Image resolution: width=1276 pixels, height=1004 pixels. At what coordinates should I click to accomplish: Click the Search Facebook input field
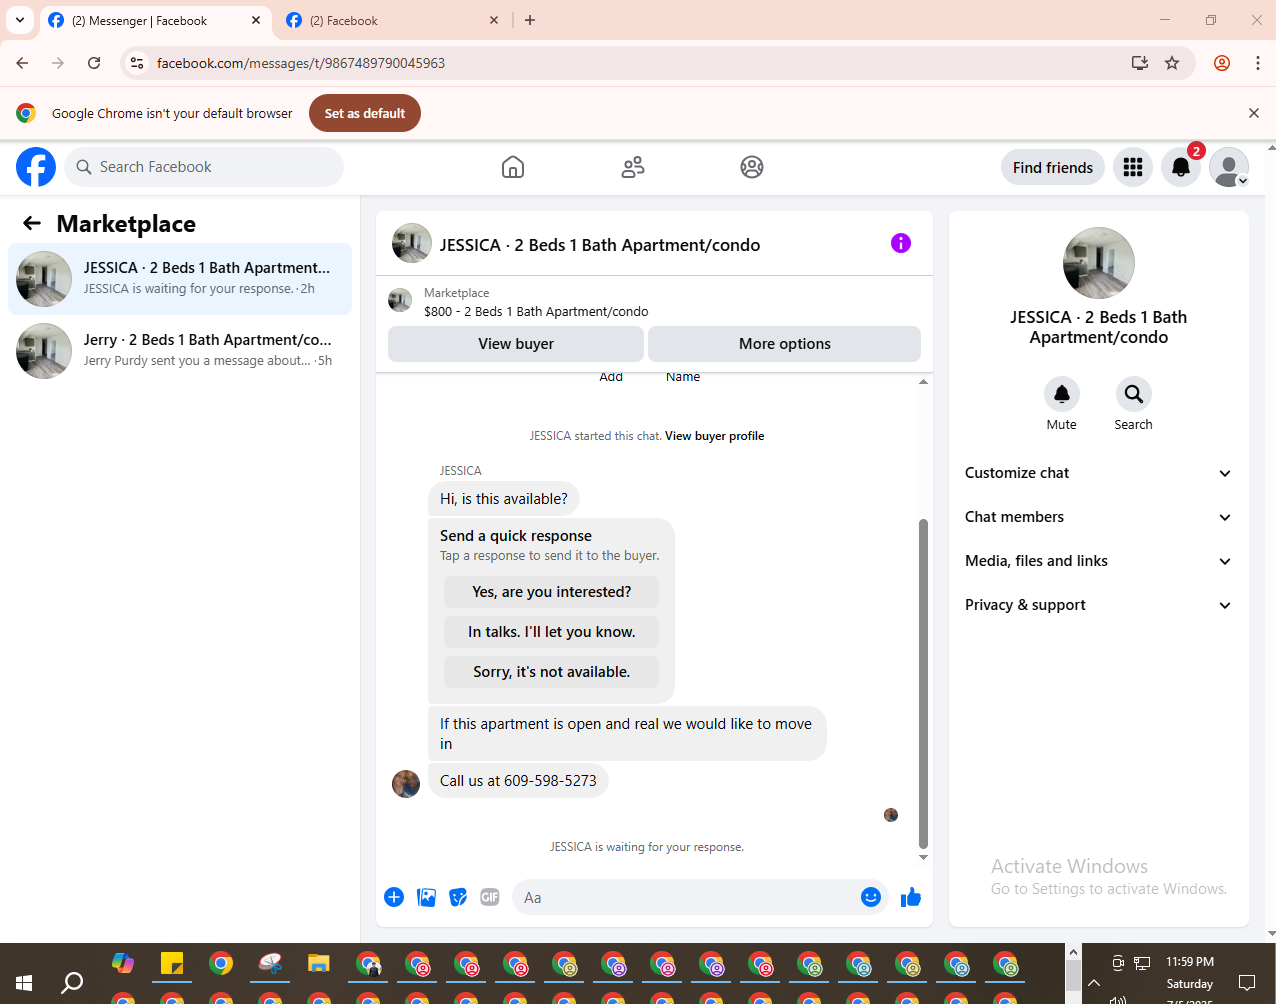(204, 167)
